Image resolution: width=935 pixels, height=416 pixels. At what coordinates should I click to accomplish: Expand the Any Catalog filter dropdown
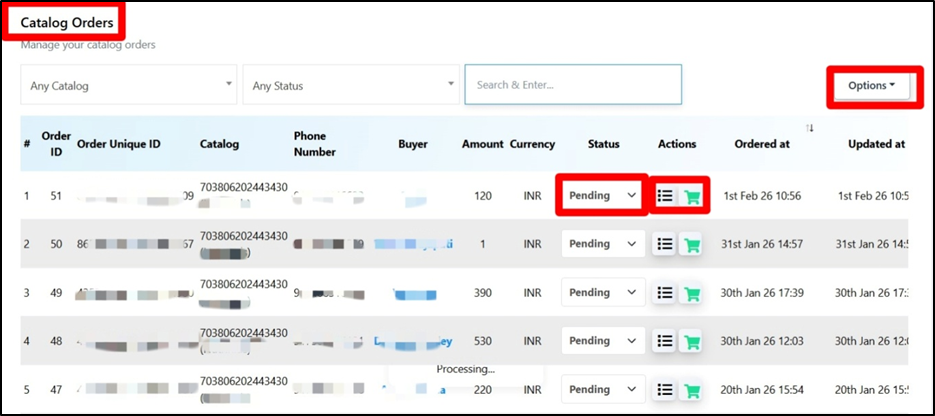[130, 86]
